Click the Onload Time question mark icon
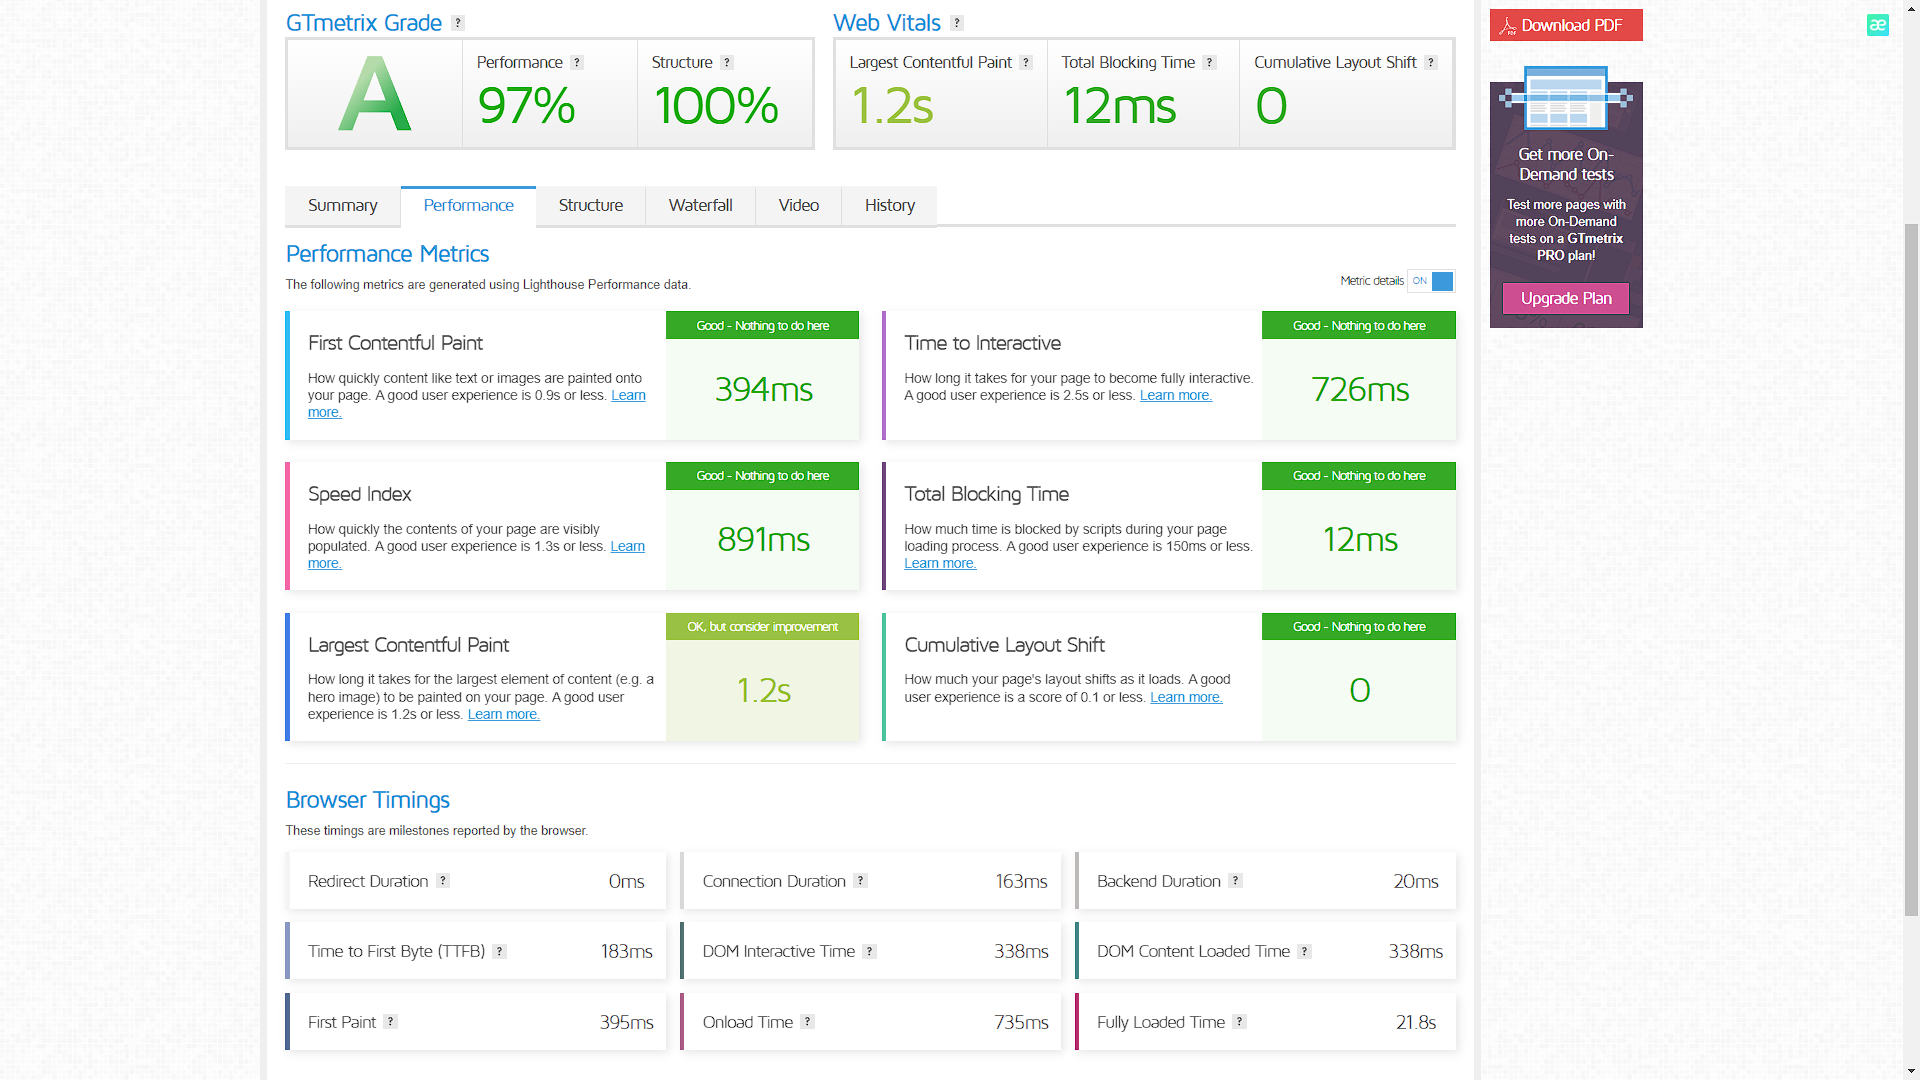 (x=808, y=1022)
